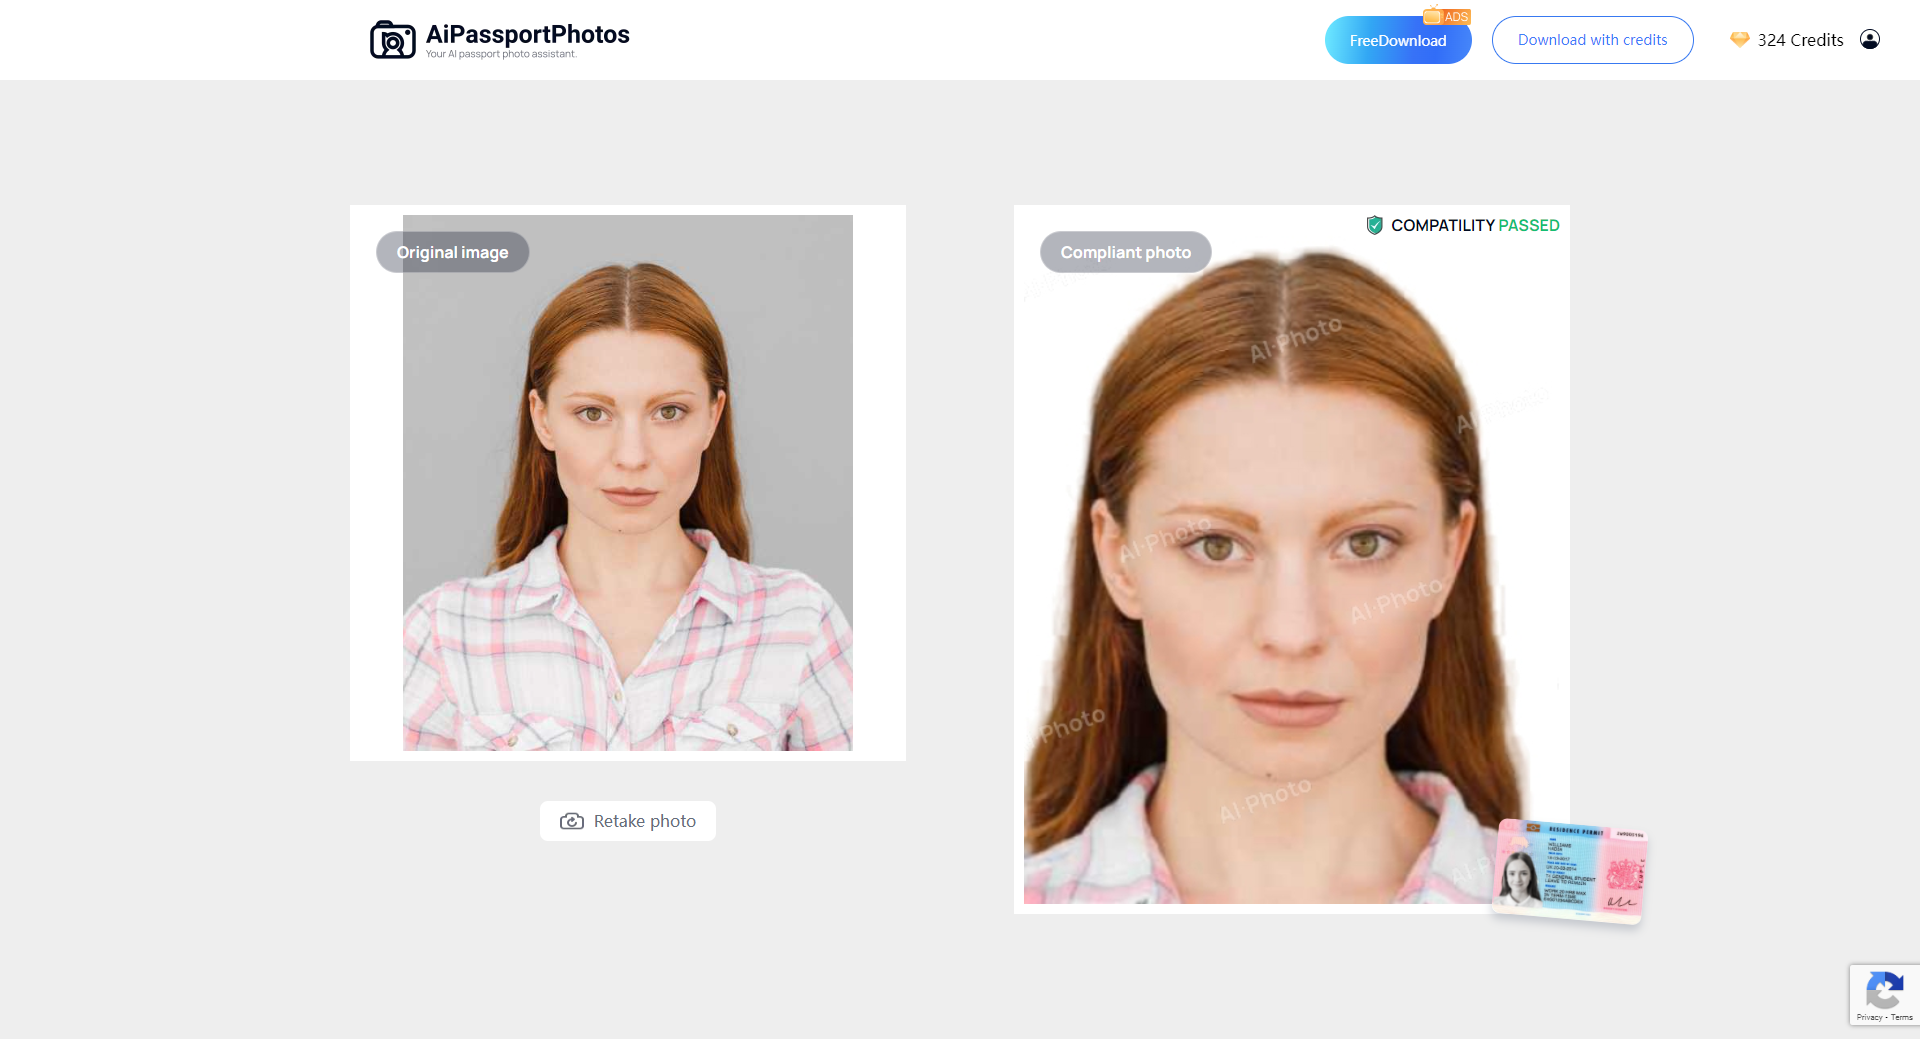Click the AiPassportPhotos brand name text
This screenshot has height=1039, width=1920.
click(x=527, y=35)
